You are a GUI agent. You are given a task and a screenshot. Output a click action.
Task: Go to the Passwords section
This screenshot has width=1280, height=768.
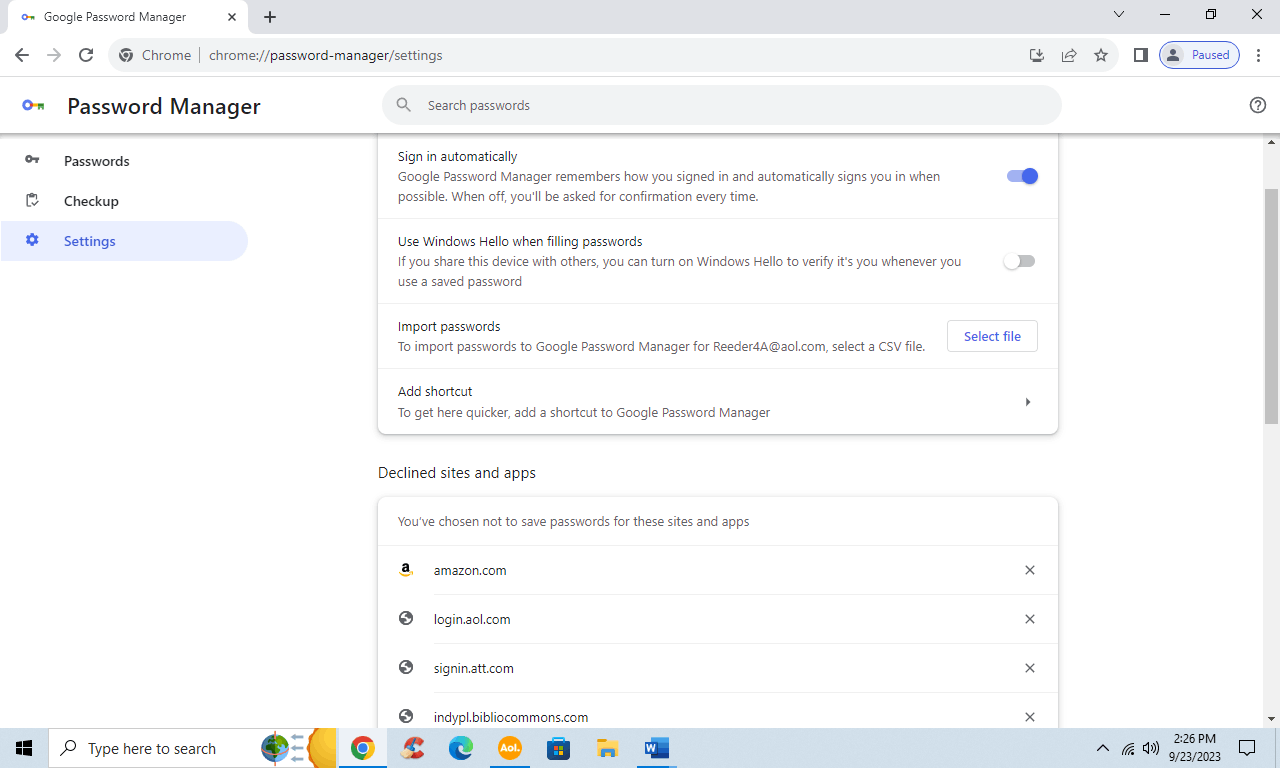pyautogui.click(x=124, y=161)
